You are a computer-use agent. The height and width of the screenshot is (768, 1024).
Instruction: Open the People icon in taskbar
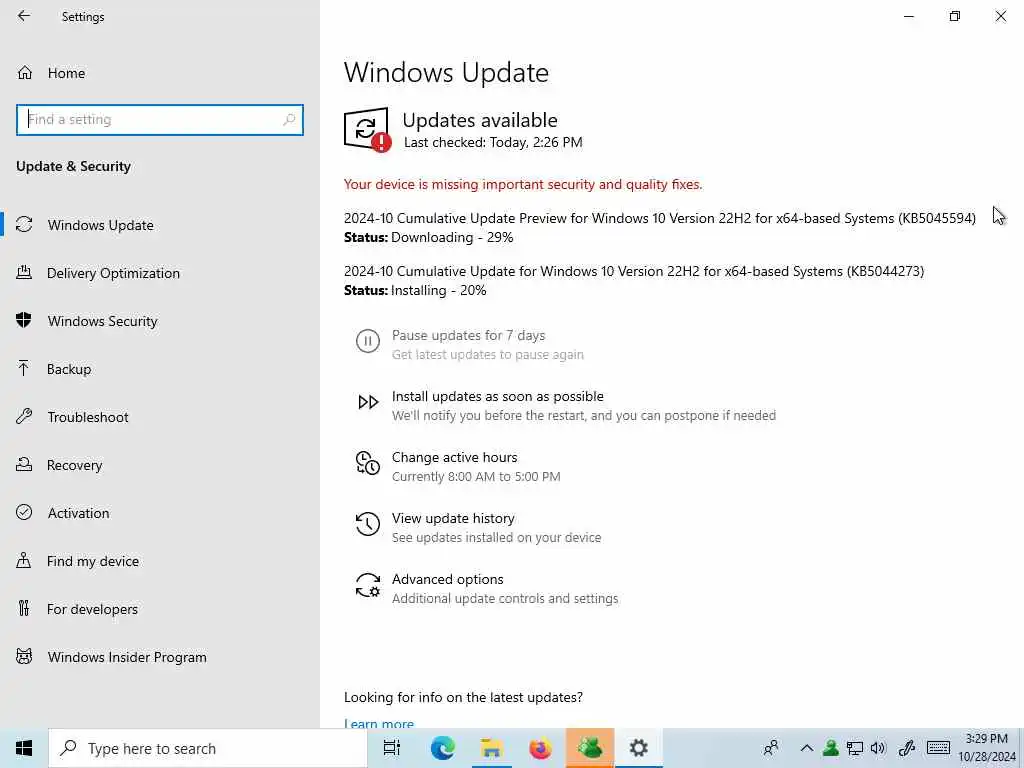[771, 748]
